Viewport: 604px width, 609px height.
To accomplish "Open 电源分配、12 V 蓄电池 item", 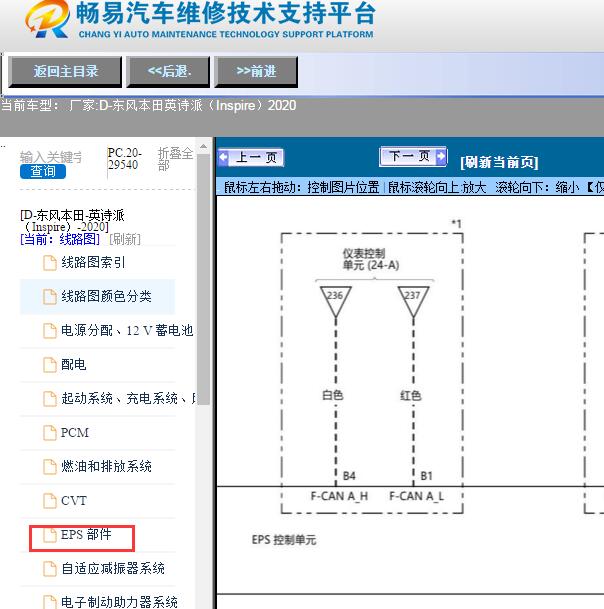I will coord(127,331).
